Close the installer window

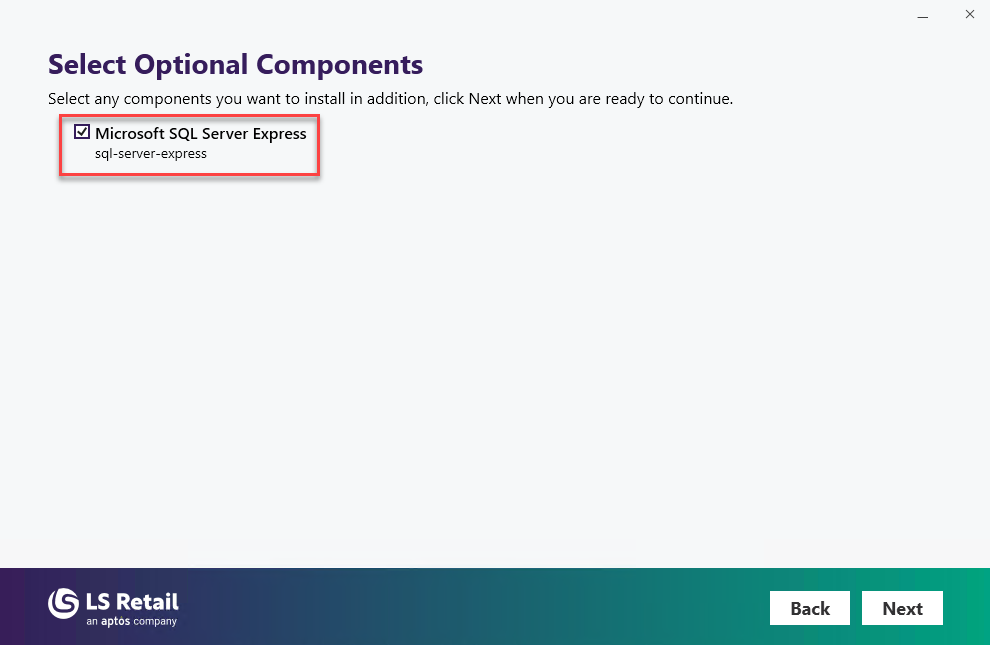[x=970, y=14]
